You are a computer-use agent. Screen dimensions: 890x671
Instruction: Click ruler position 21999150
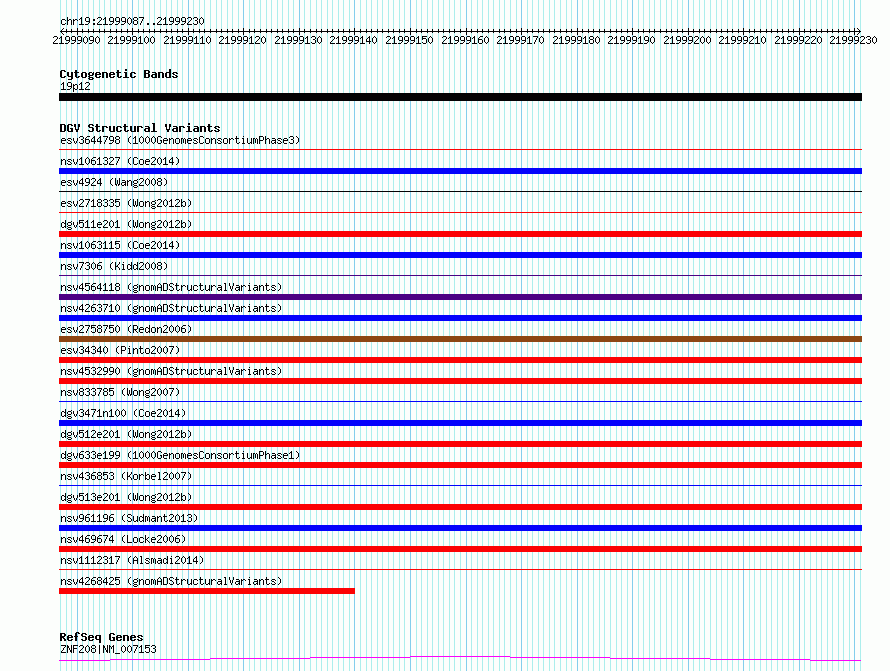pos(409,40)
